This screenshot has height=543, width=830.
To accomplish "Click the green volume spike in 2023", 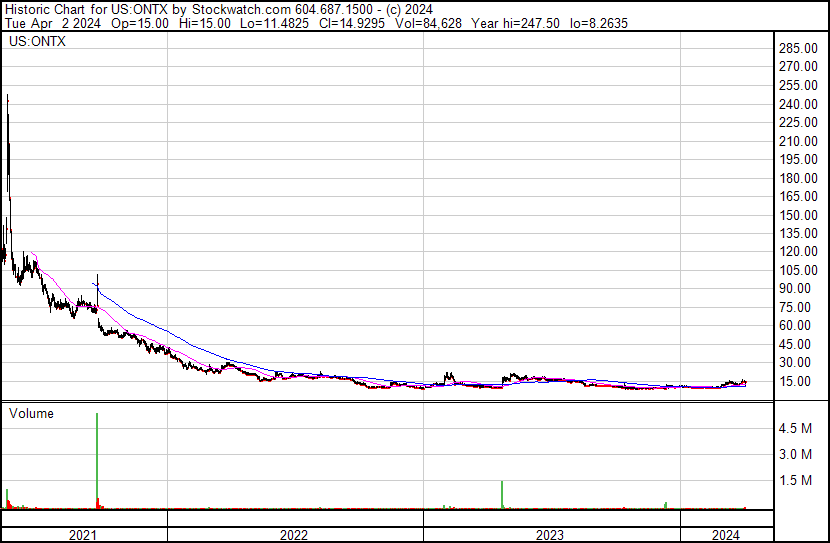I will (x=501, y=494).
